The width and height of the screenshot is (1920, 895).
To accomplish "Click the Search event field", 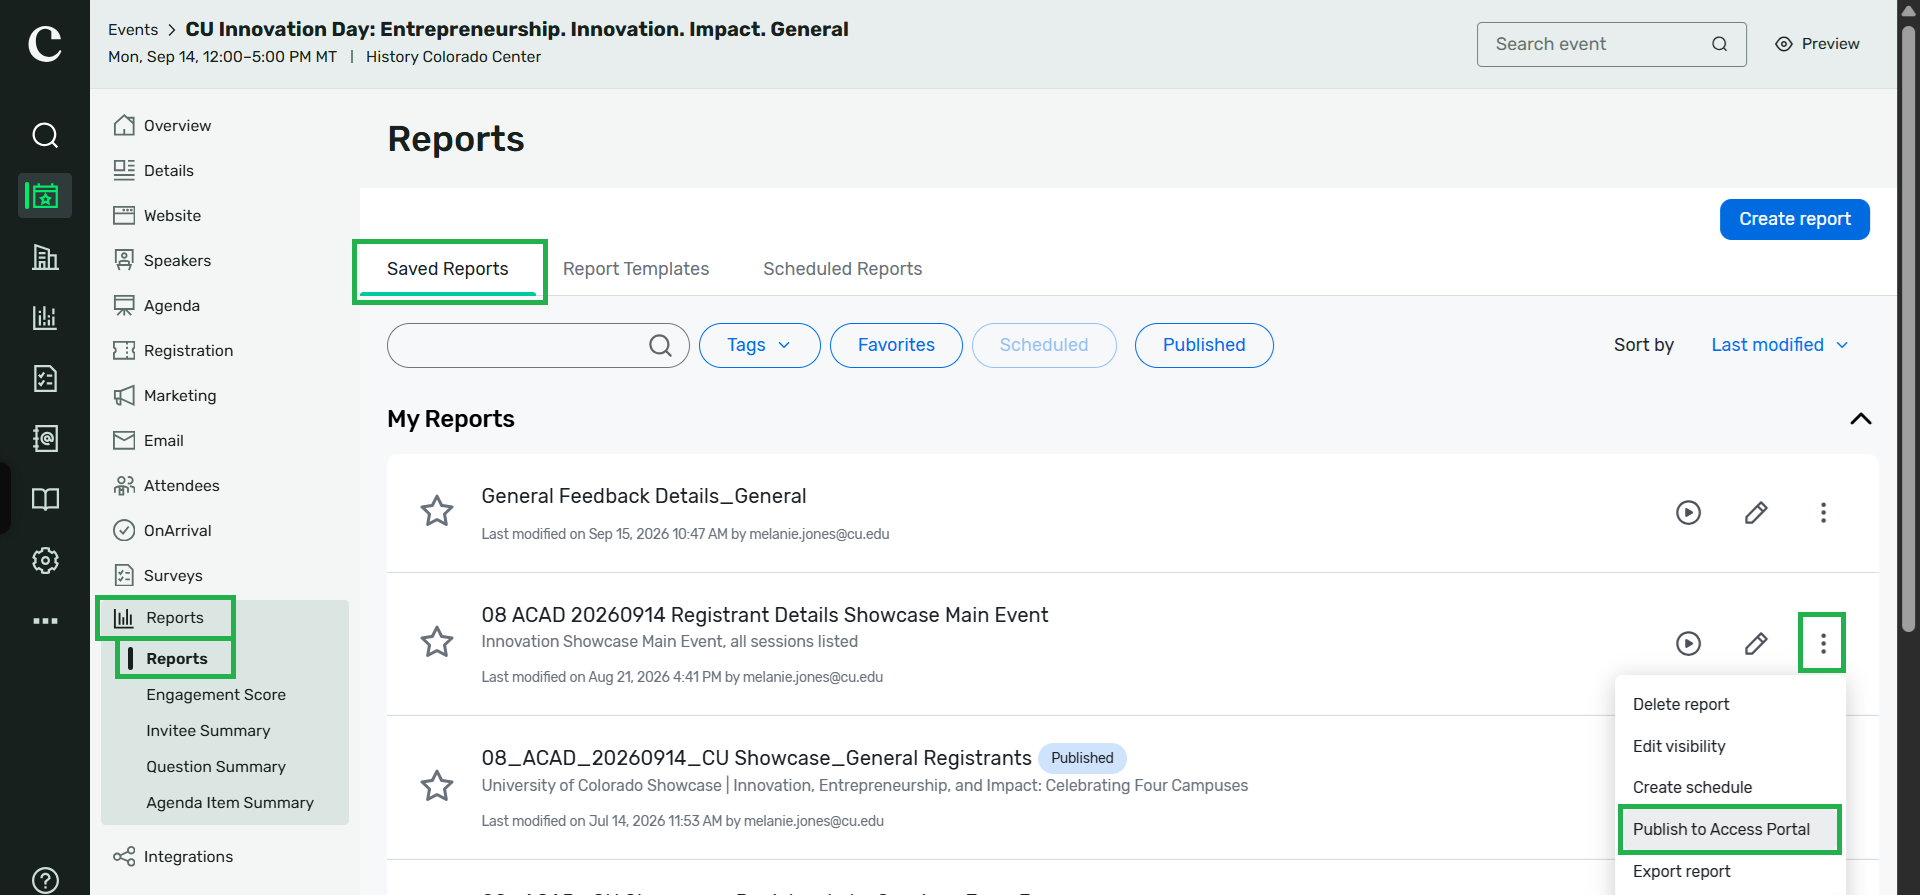I will [x=1611, y=44].
